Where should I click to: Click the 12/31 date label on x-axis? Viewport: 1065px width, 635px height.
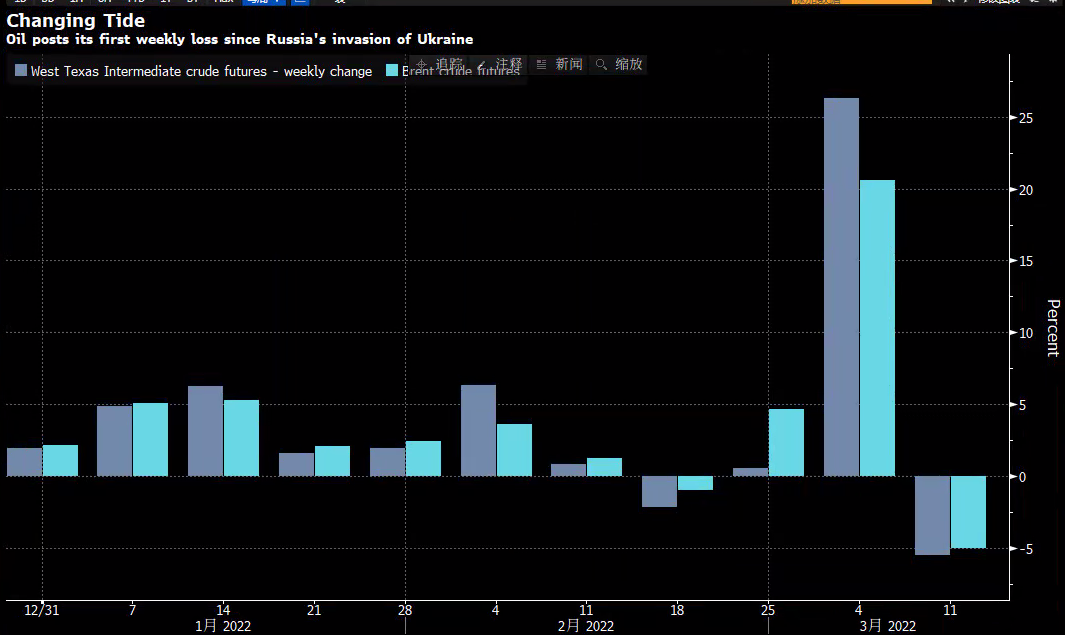click(41, 609)
